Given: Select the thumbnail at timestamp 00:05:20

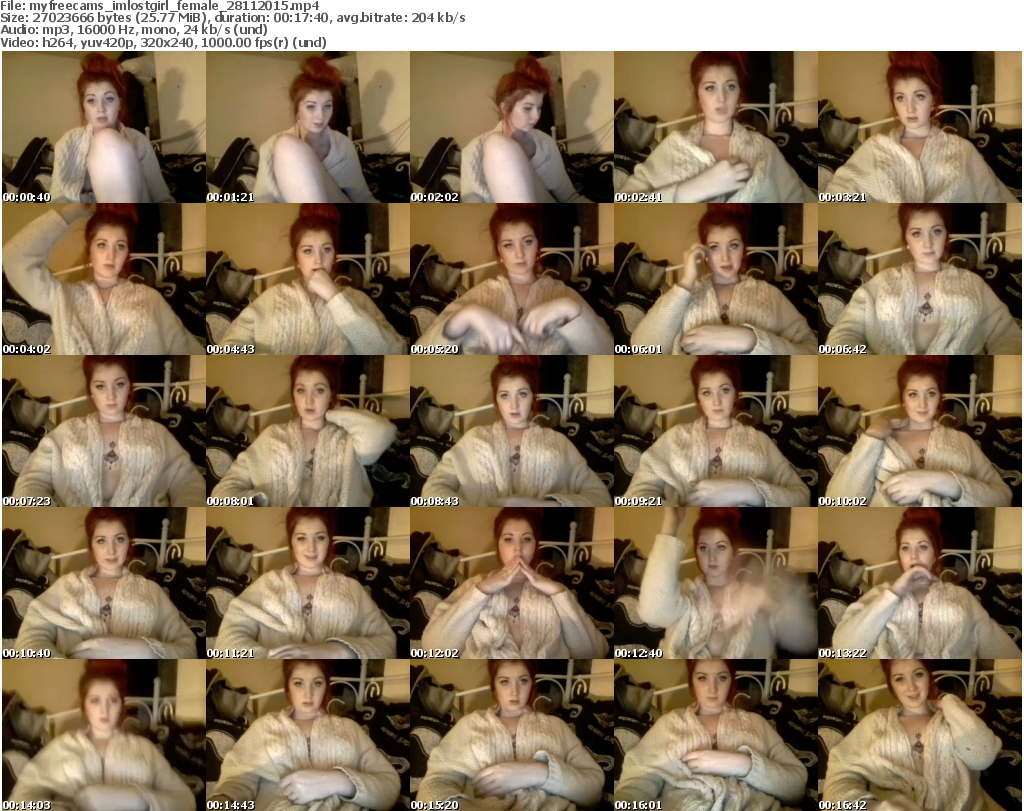Looking at the screenshot, I should (x=511, y=279).
